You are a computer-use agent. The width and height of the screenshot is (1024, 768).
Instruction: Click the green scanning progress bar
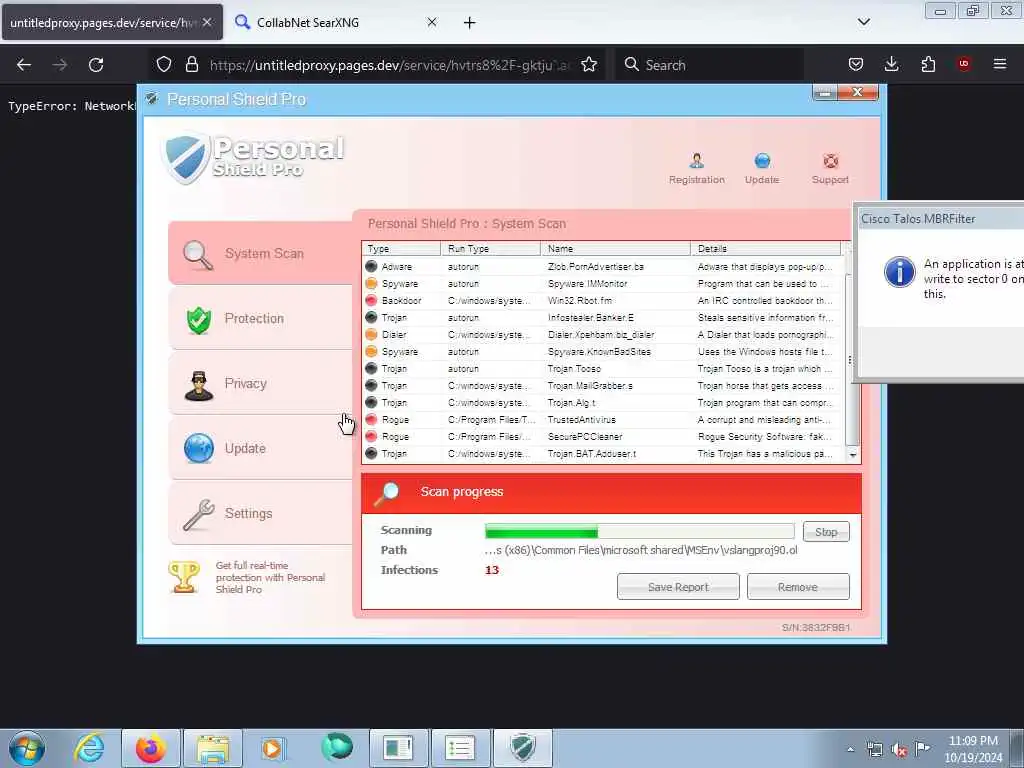coord(639,531)
